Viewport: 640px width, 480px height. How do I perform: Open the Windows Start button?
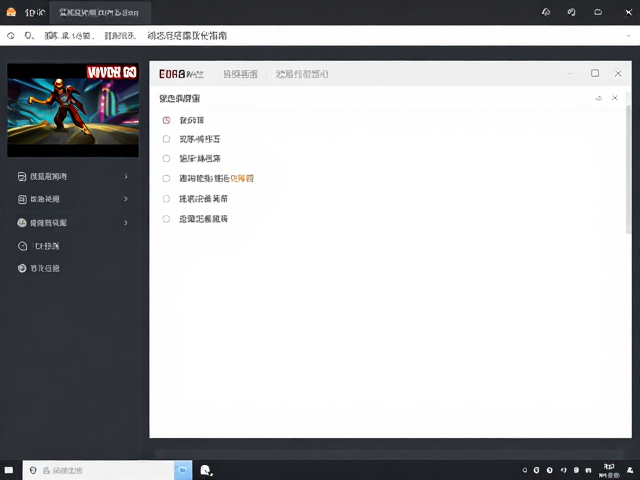point(9,470)
